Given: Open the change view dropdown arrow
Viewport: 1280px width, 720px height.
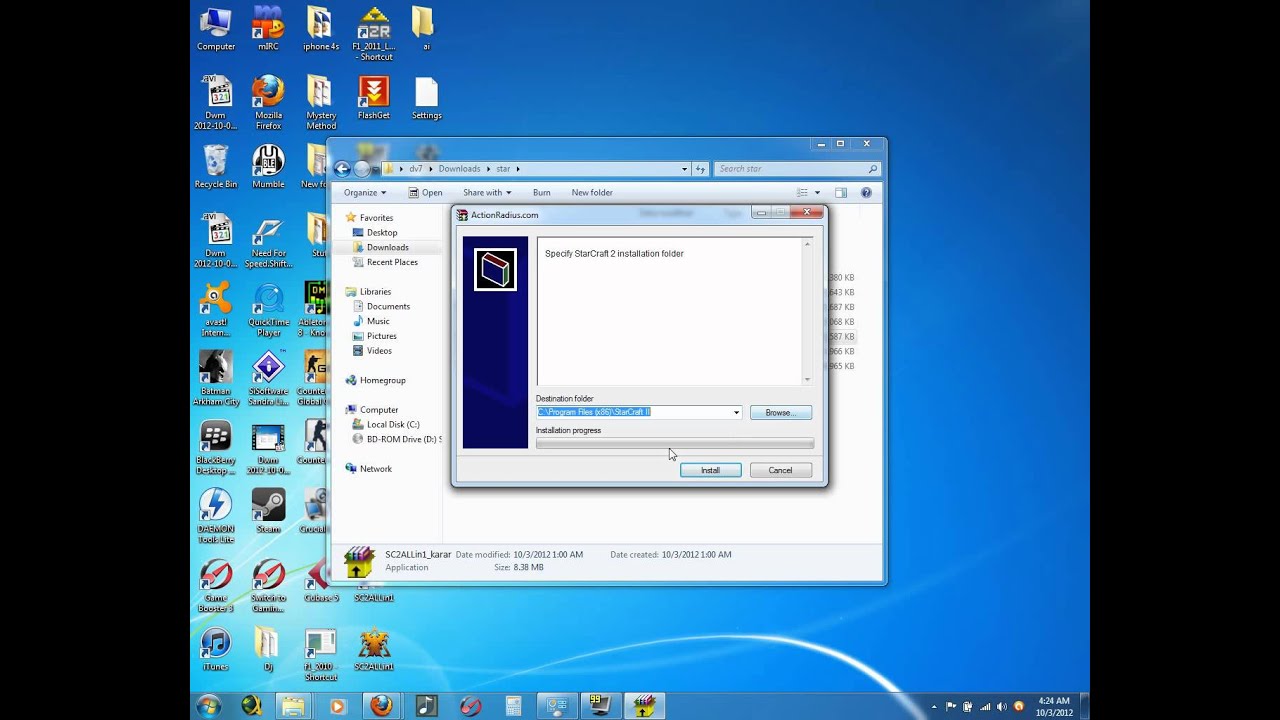Looking at the screenshot, I should (x=817, y=192).
